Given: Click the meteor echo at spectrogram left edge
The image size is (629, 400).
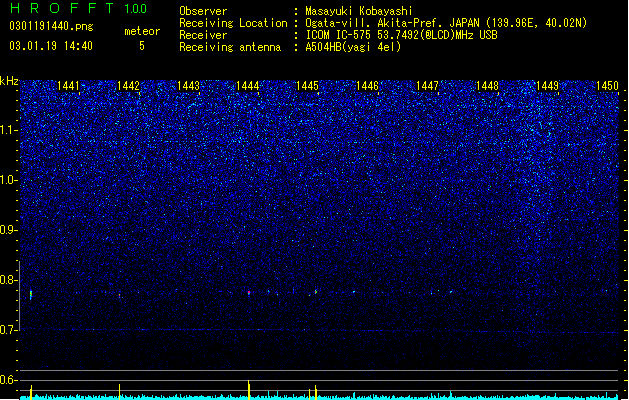Looking at the screenshot, I should pos(31,295).
